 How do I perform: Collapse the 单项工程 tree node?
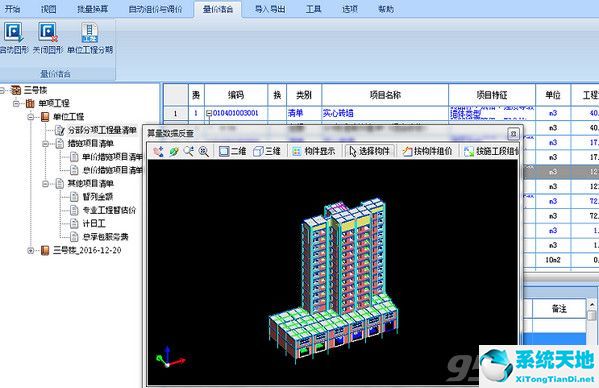click(16, 103)
